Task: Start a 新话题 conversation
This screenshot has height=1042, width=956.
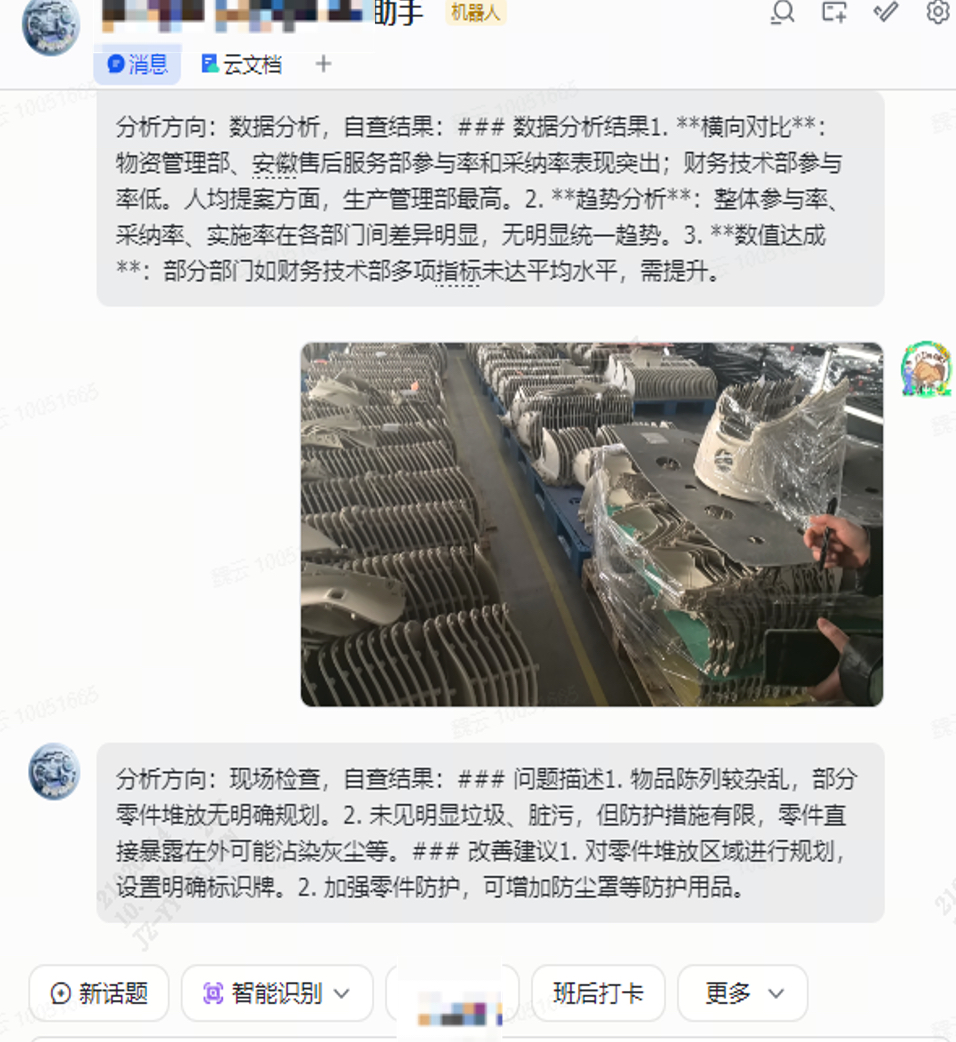Action: [x=99, y=993]
